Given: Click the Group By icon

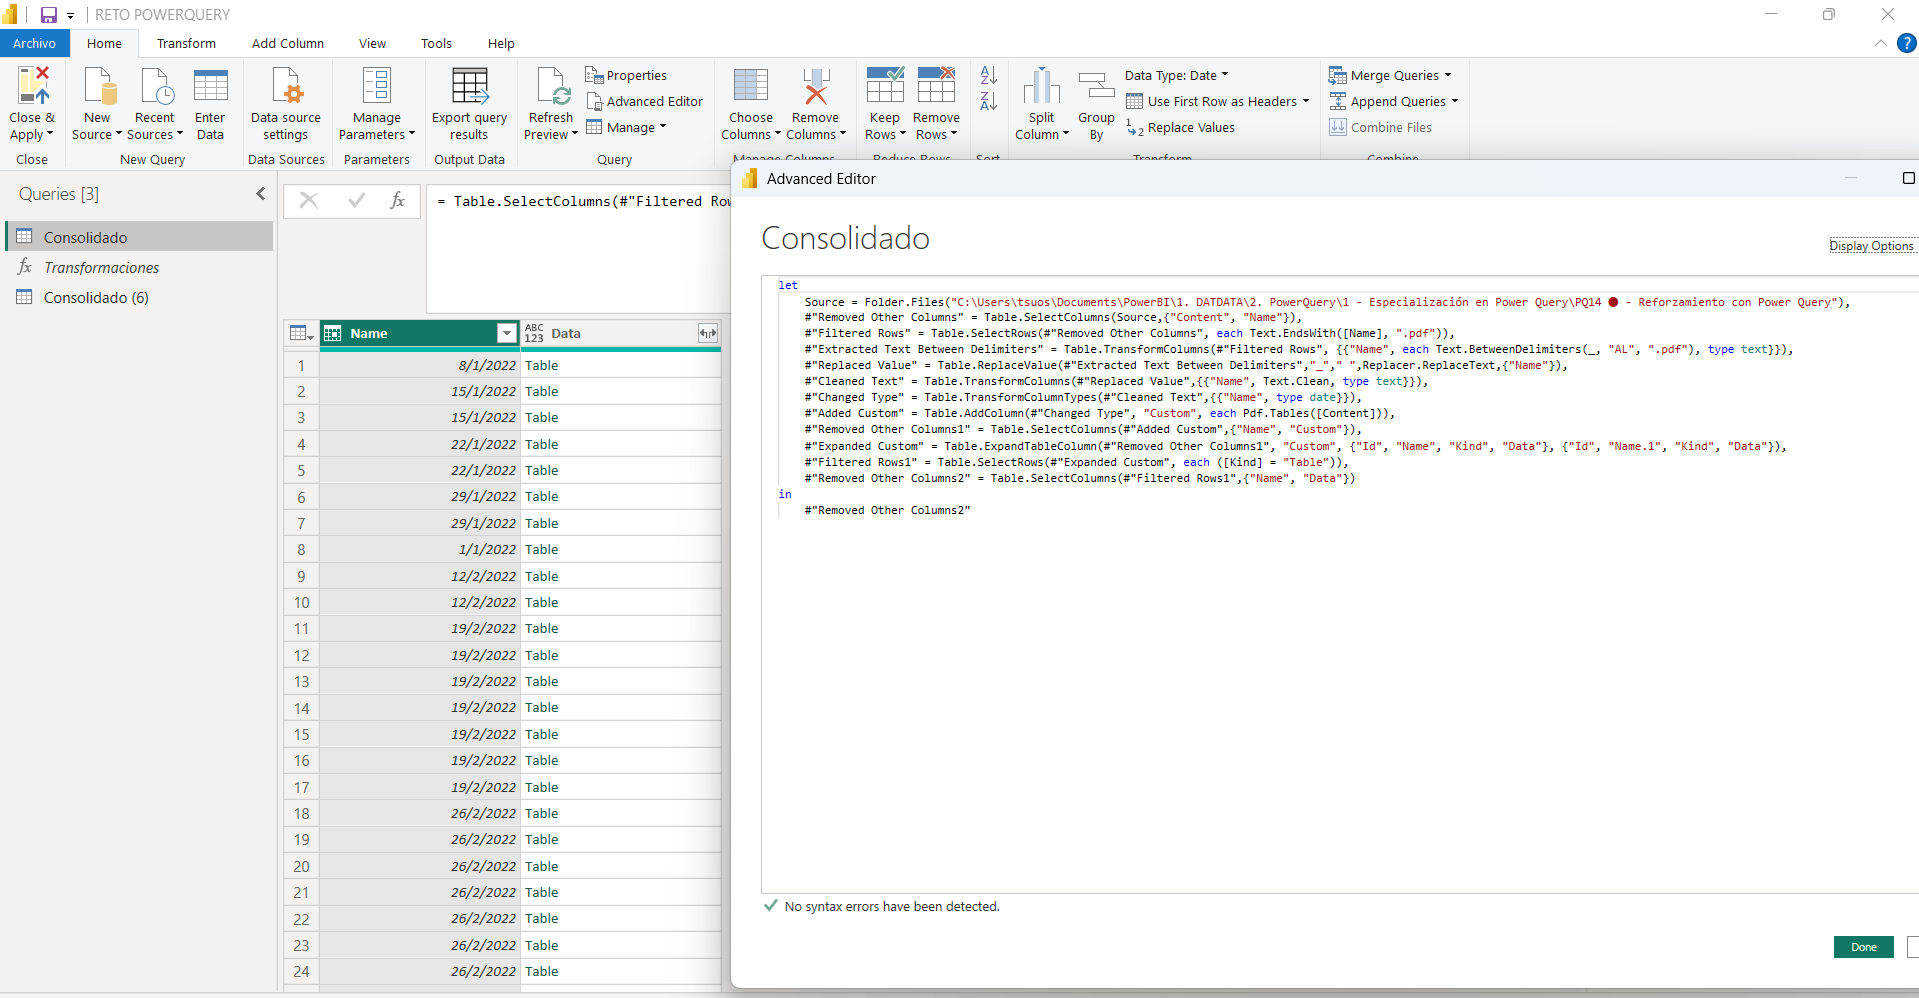Looking at the screenshot, I should (1096, 87).
